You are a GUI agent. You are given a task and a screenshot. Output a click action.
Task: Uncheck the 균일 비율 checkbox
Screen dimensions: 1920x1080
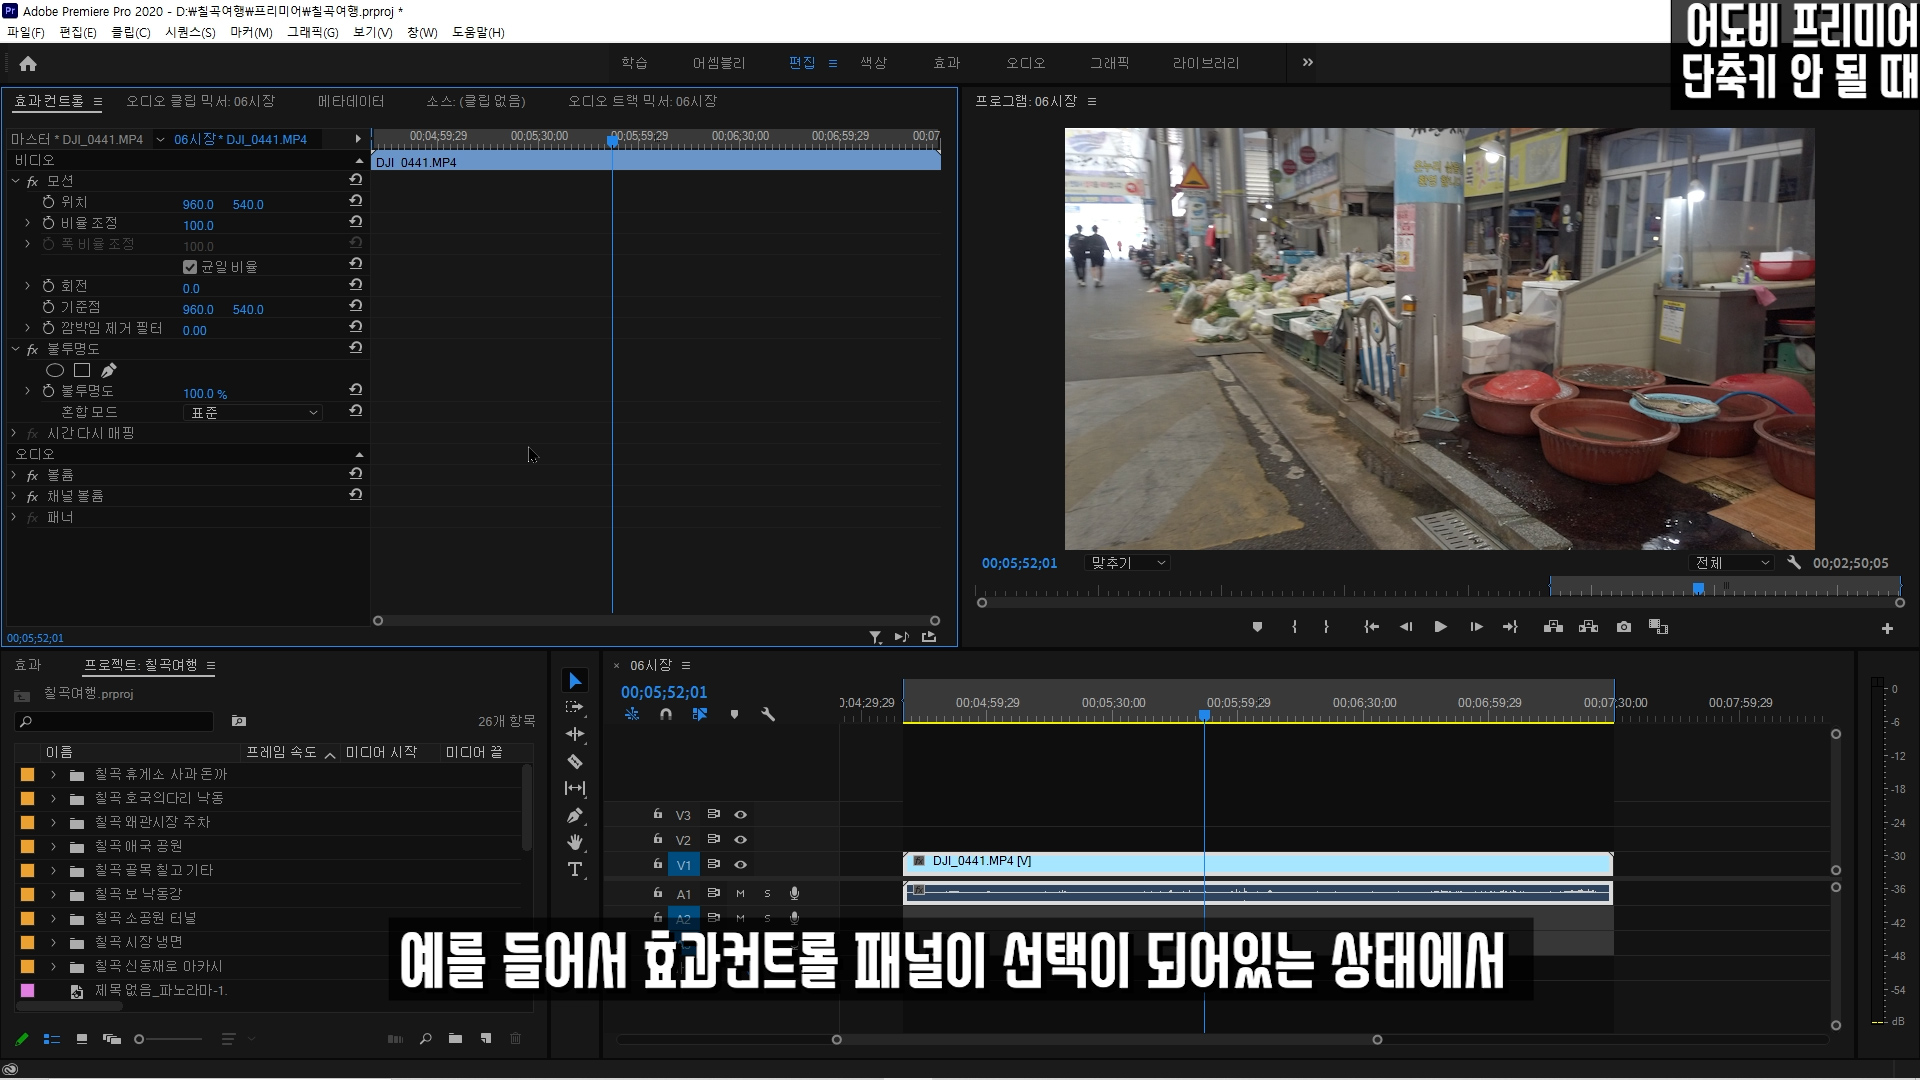(190, 267)
